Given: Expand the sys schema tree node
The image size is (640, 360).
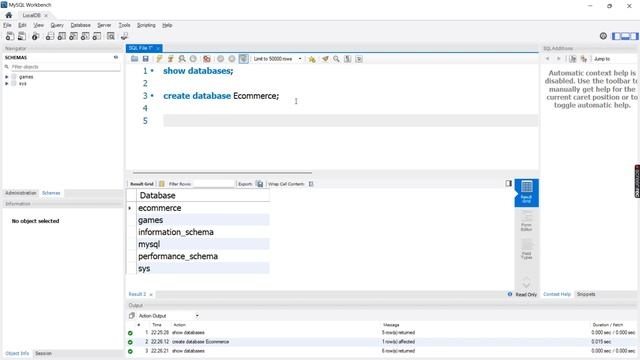Looking at the screenshot, I should [7, 83].
